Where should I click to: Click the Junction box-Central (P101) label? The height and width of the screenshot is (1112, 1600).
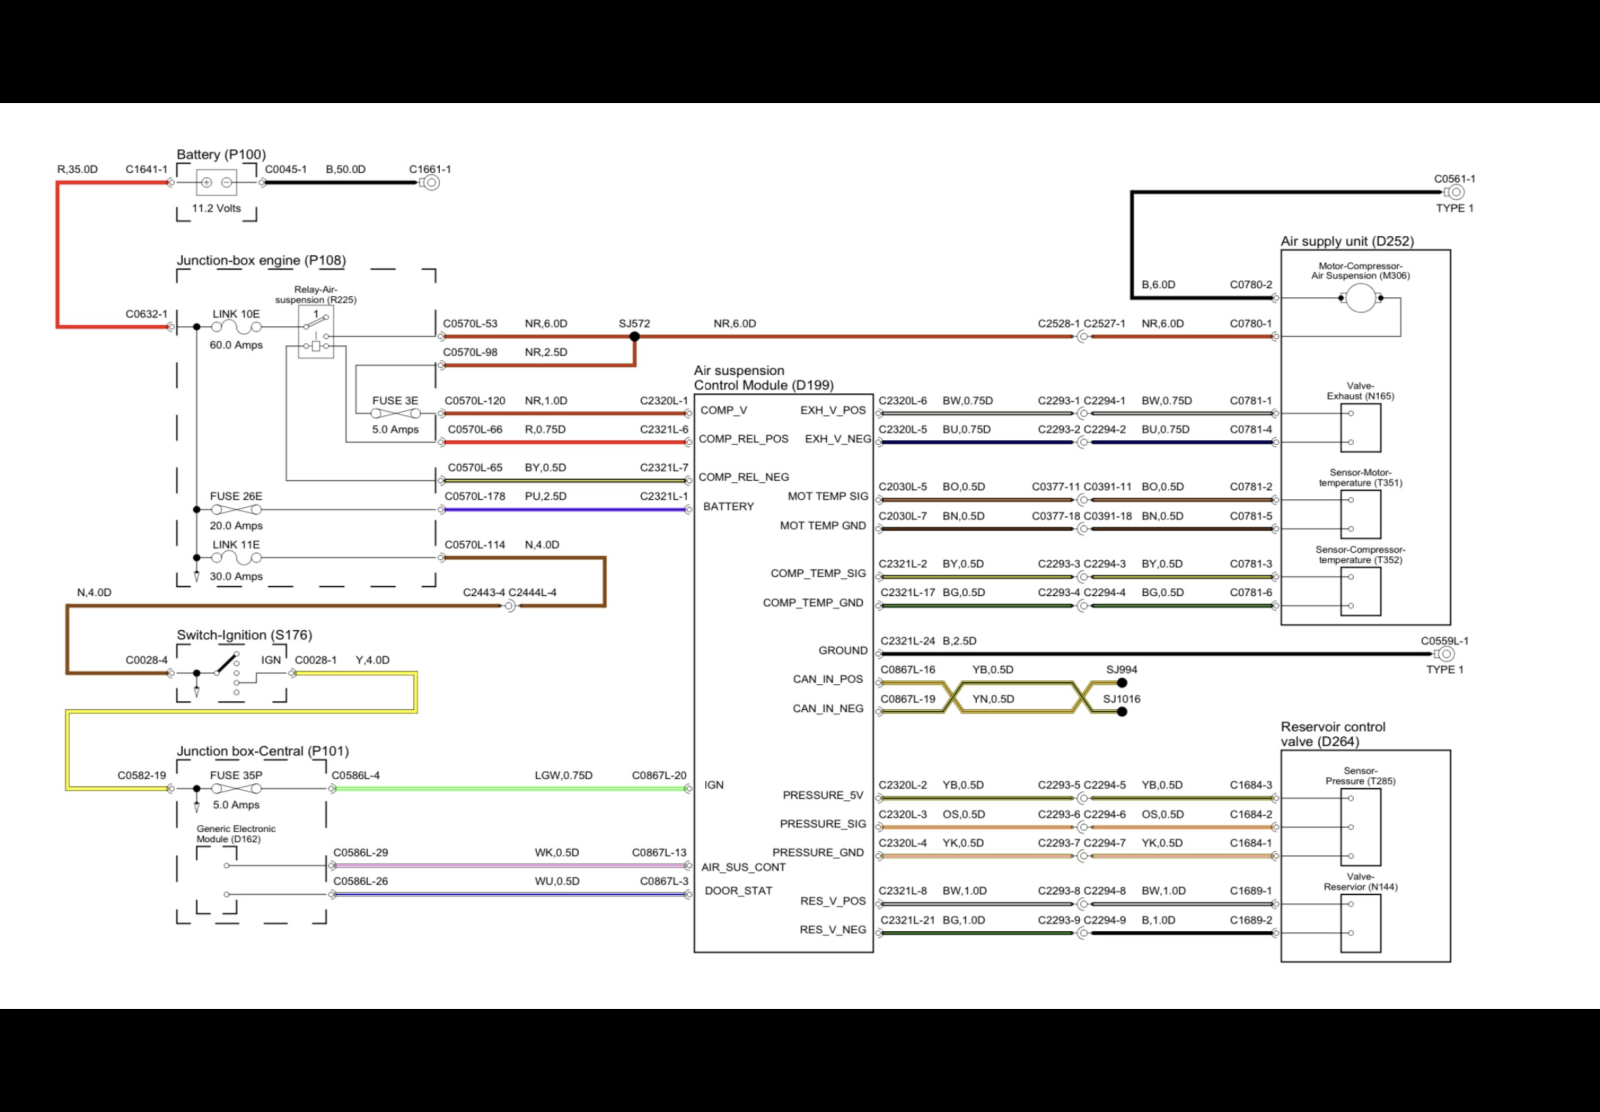(263, 751)
